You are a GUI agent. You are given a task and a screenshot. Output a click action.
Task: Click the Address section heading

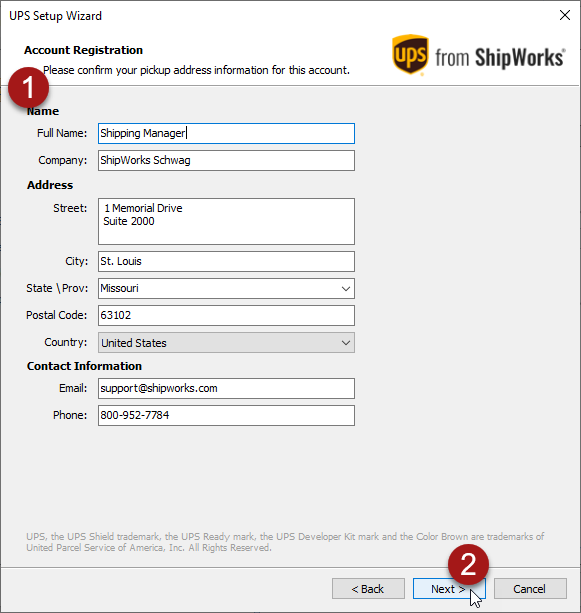click(x=50, y=185)
